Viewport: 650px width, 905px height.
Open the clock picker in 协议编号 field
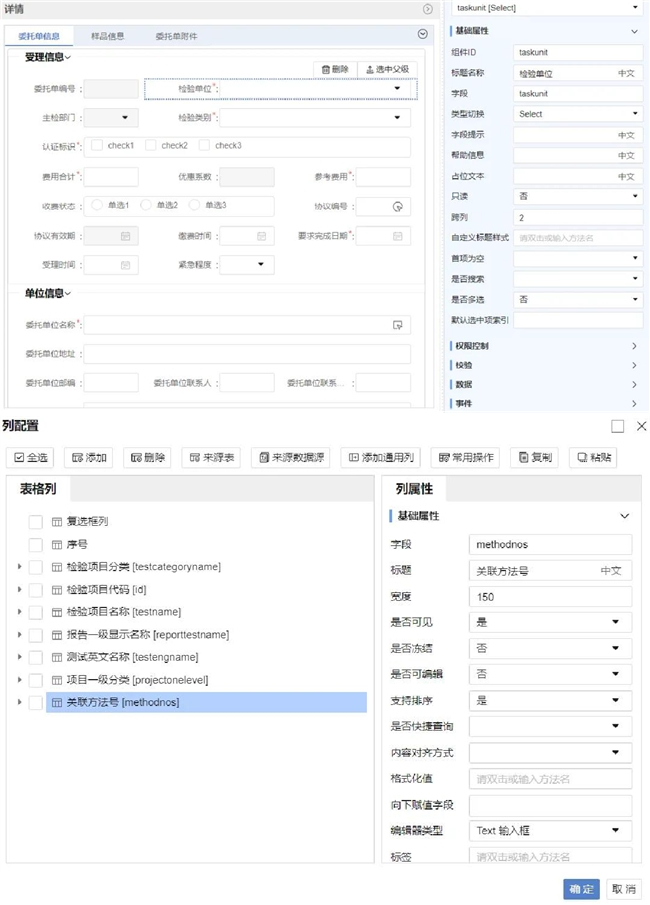[x=397, y=207]
